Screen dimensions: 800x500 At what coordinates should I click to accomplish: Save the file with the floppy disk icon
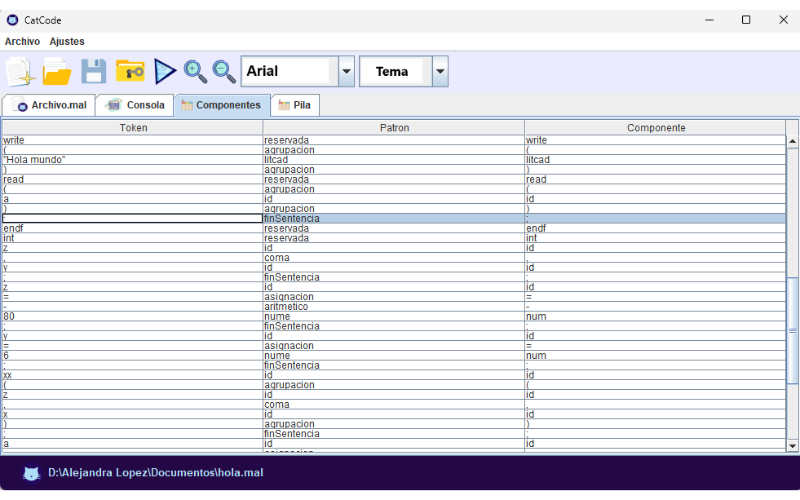click(93, 72)
